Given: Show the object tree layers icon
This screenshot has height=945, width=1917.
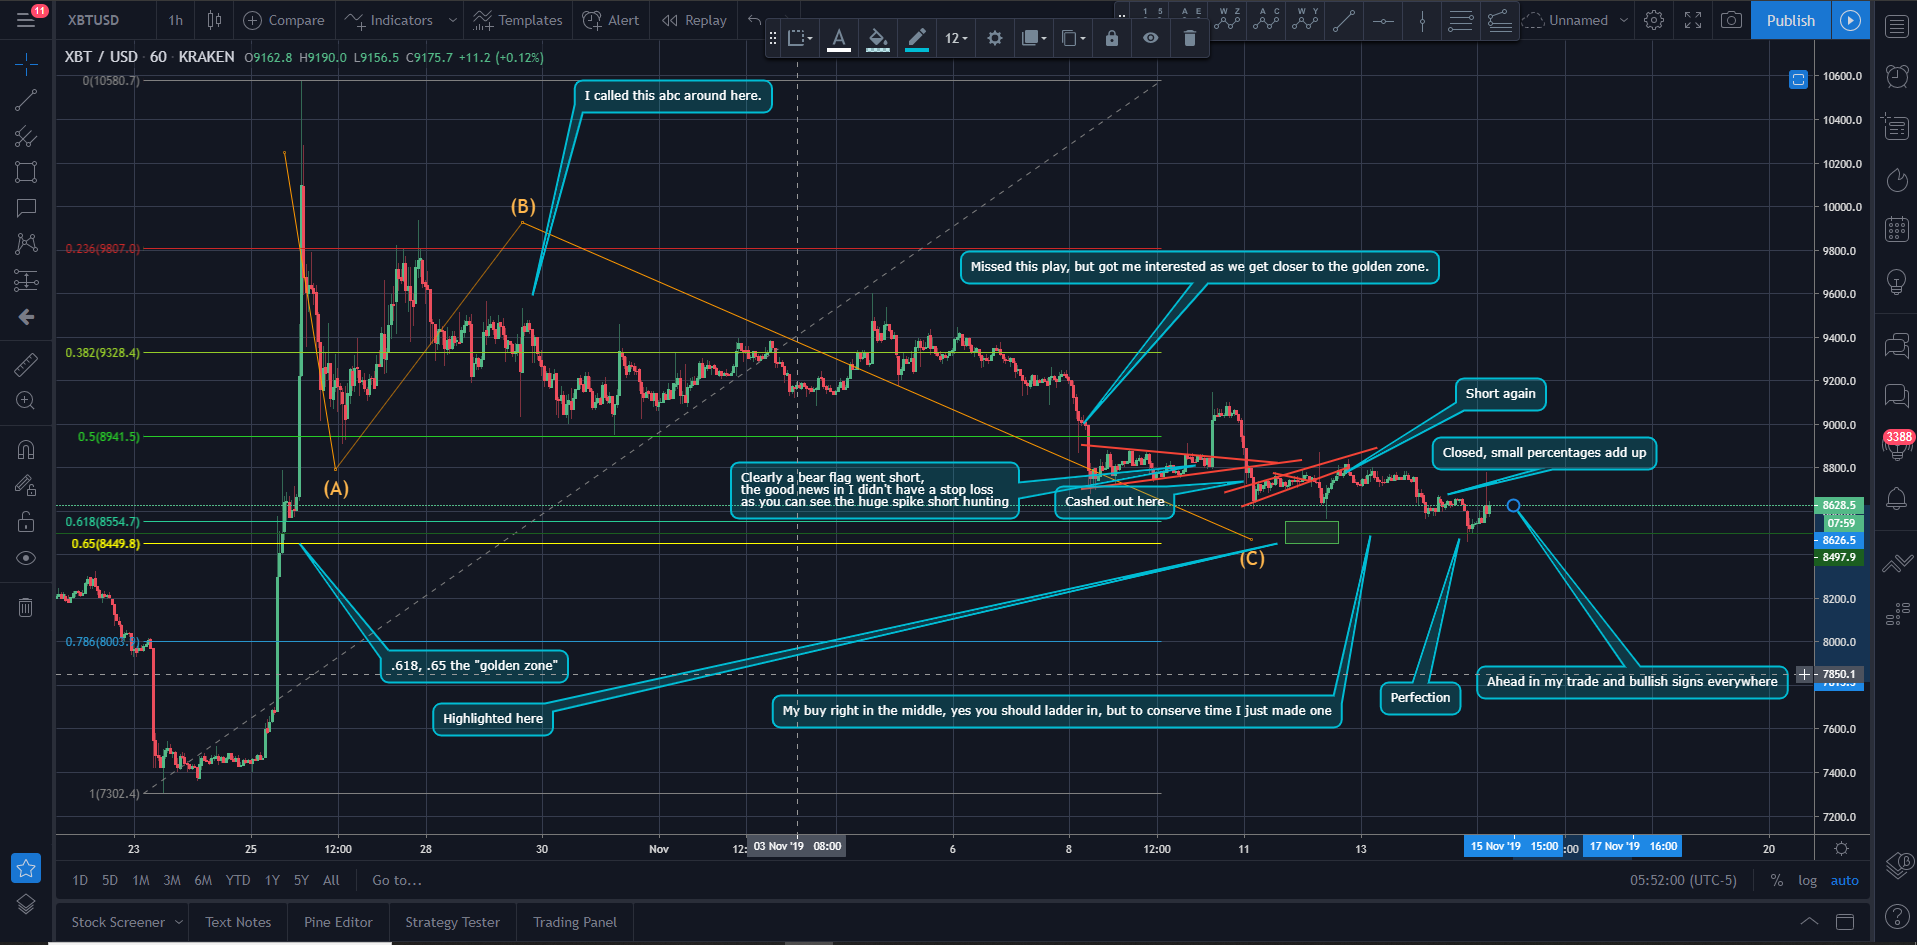Looking at the screenshot, I should point(26,905).
